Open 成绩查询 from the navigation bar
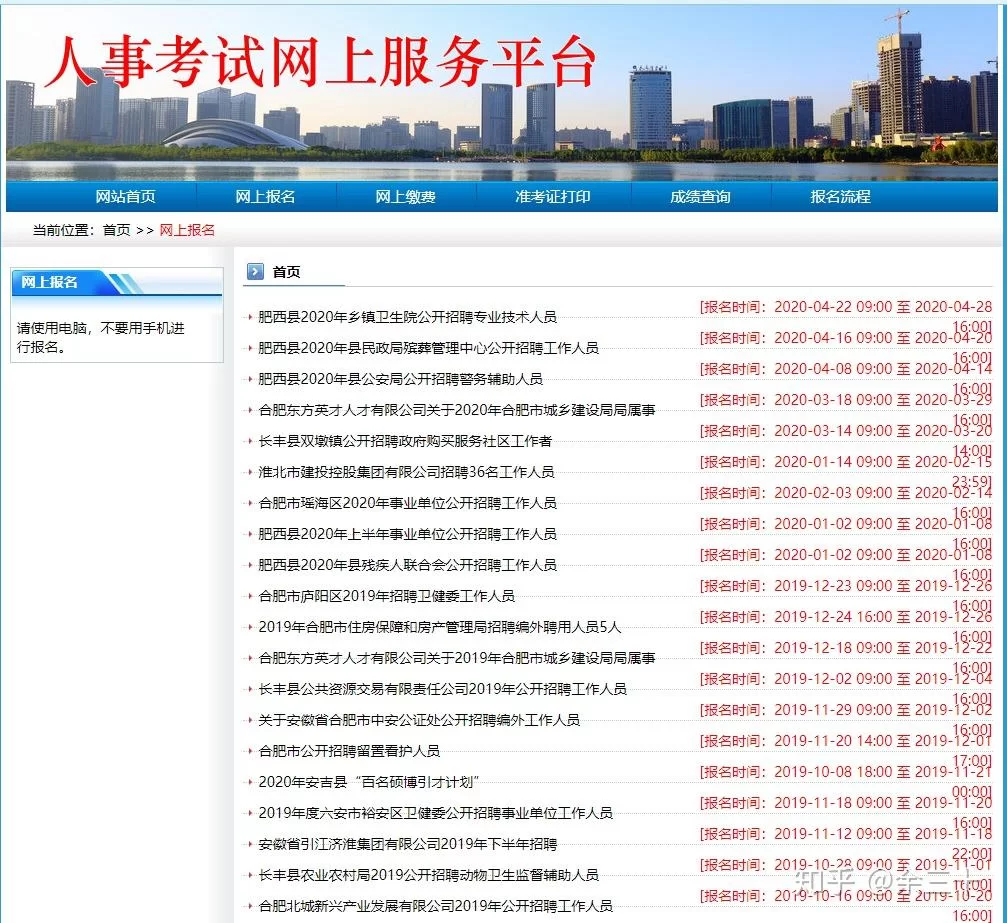Screen dimensions: 1007x923 [702, 196]
